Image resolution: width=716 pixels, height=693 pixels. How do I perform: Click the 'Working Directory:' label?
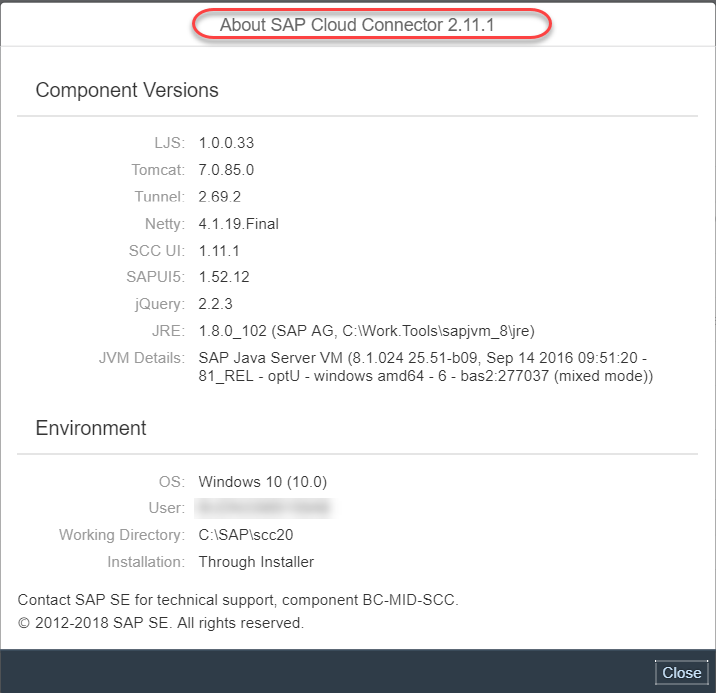pos(122,535)
